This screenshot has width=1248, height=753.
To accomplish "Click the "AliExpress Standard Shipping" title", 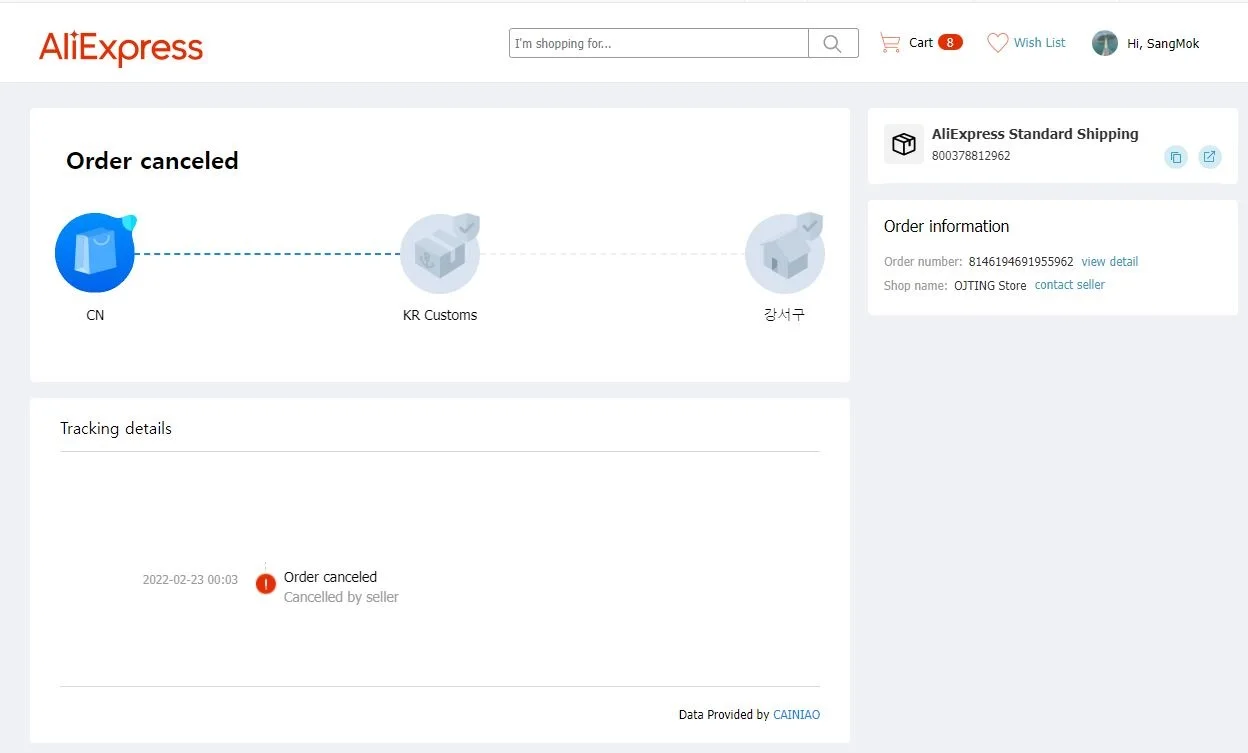I will 1035,134.
